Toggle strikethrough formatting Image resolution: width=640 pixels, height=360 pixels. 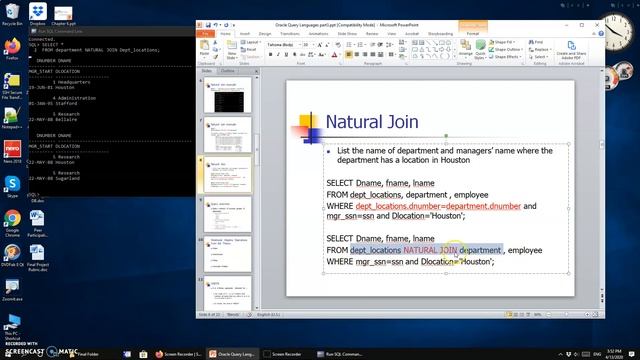302,54
